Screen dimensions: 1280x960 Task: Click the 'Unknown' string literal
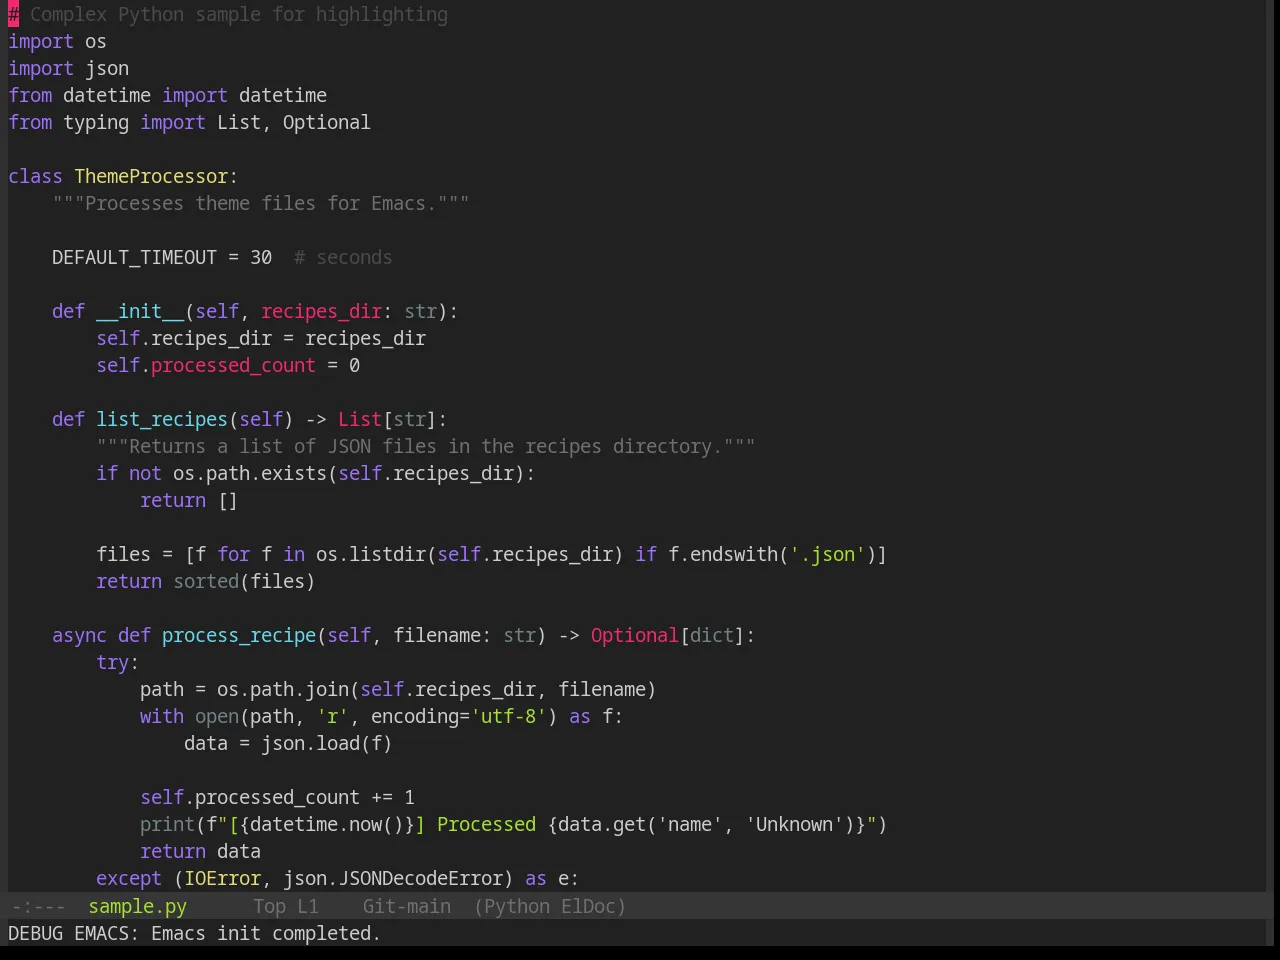click(794, 825)
